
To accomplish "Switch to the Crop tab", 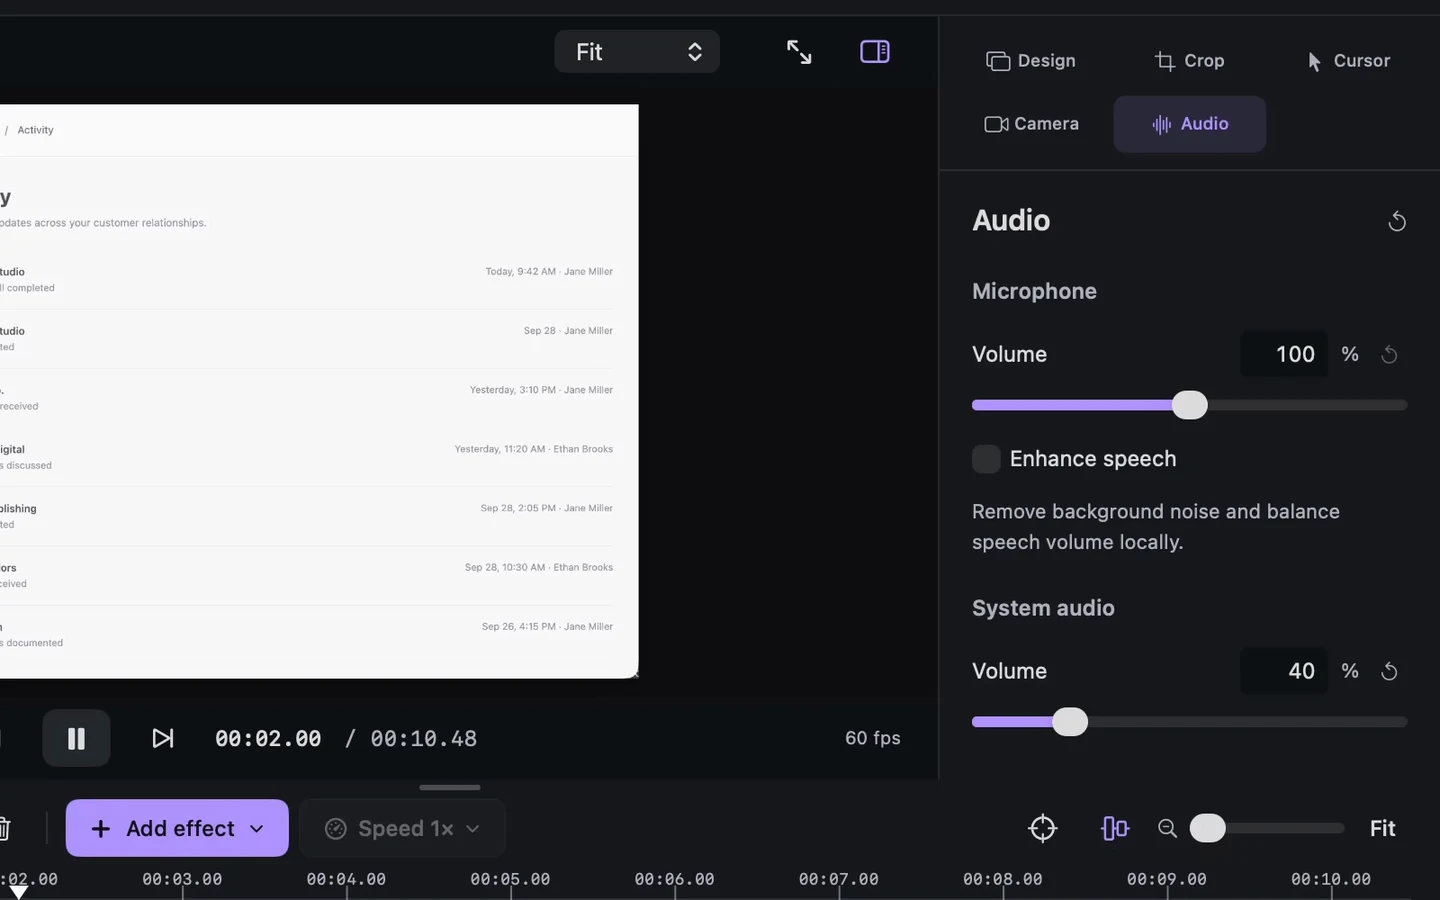I will point(1189,61).
